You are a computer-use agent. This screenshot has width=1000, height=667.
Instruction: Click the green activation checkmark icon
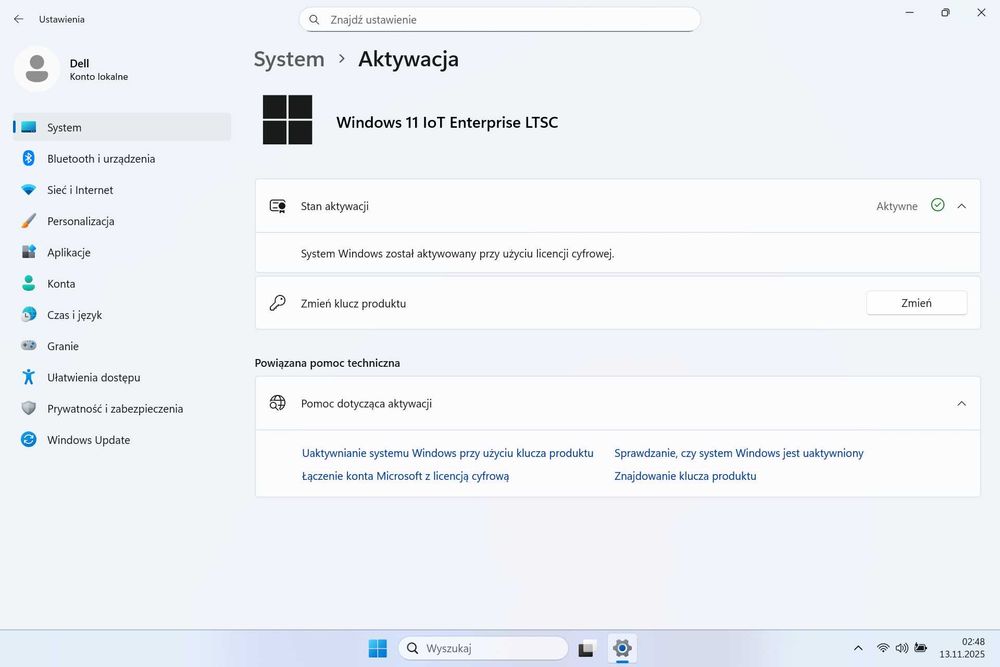click(x=938, y=205)
